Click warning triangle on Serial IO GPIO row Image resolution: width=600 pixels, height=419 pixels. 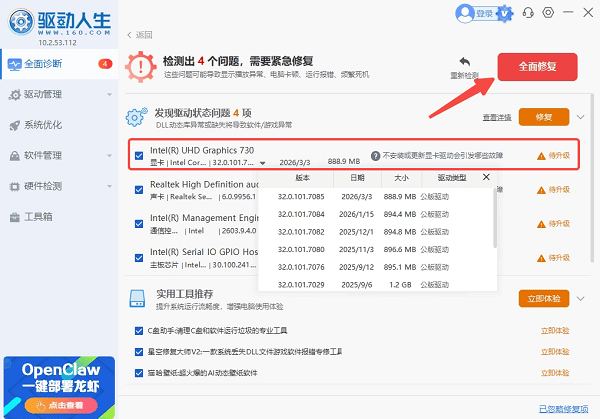(541, 259)
